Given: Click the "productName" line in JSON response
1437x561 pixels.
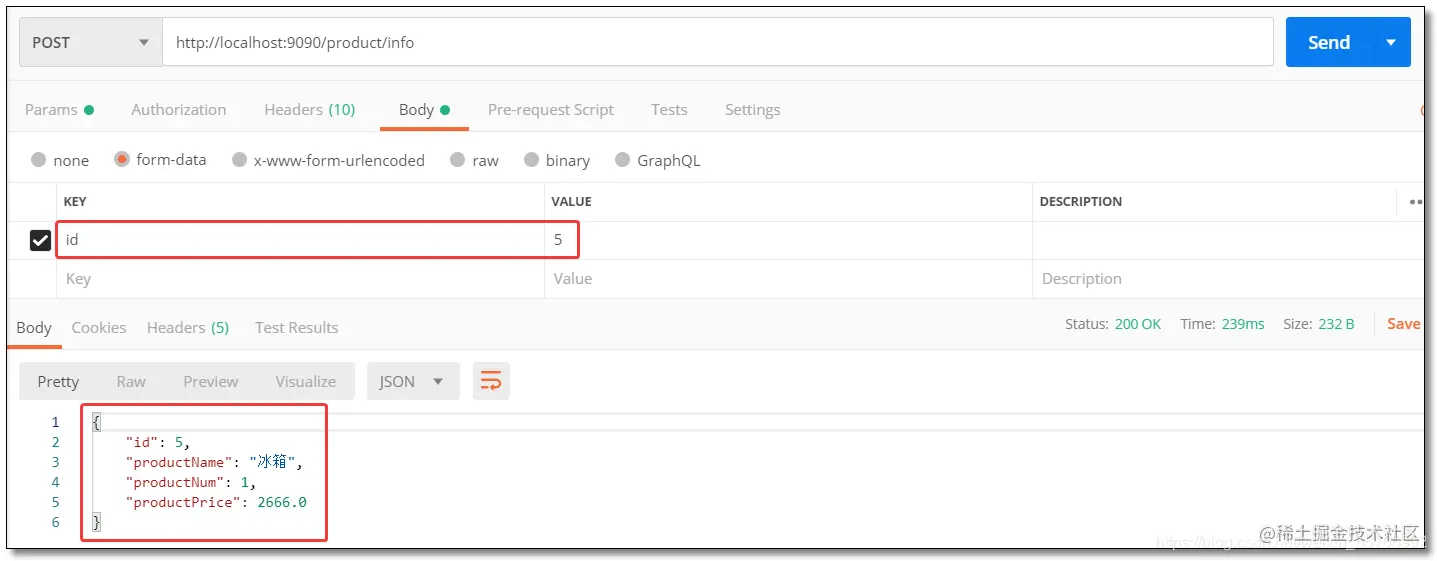Looking at the screenshot, I should click(213, 462).
